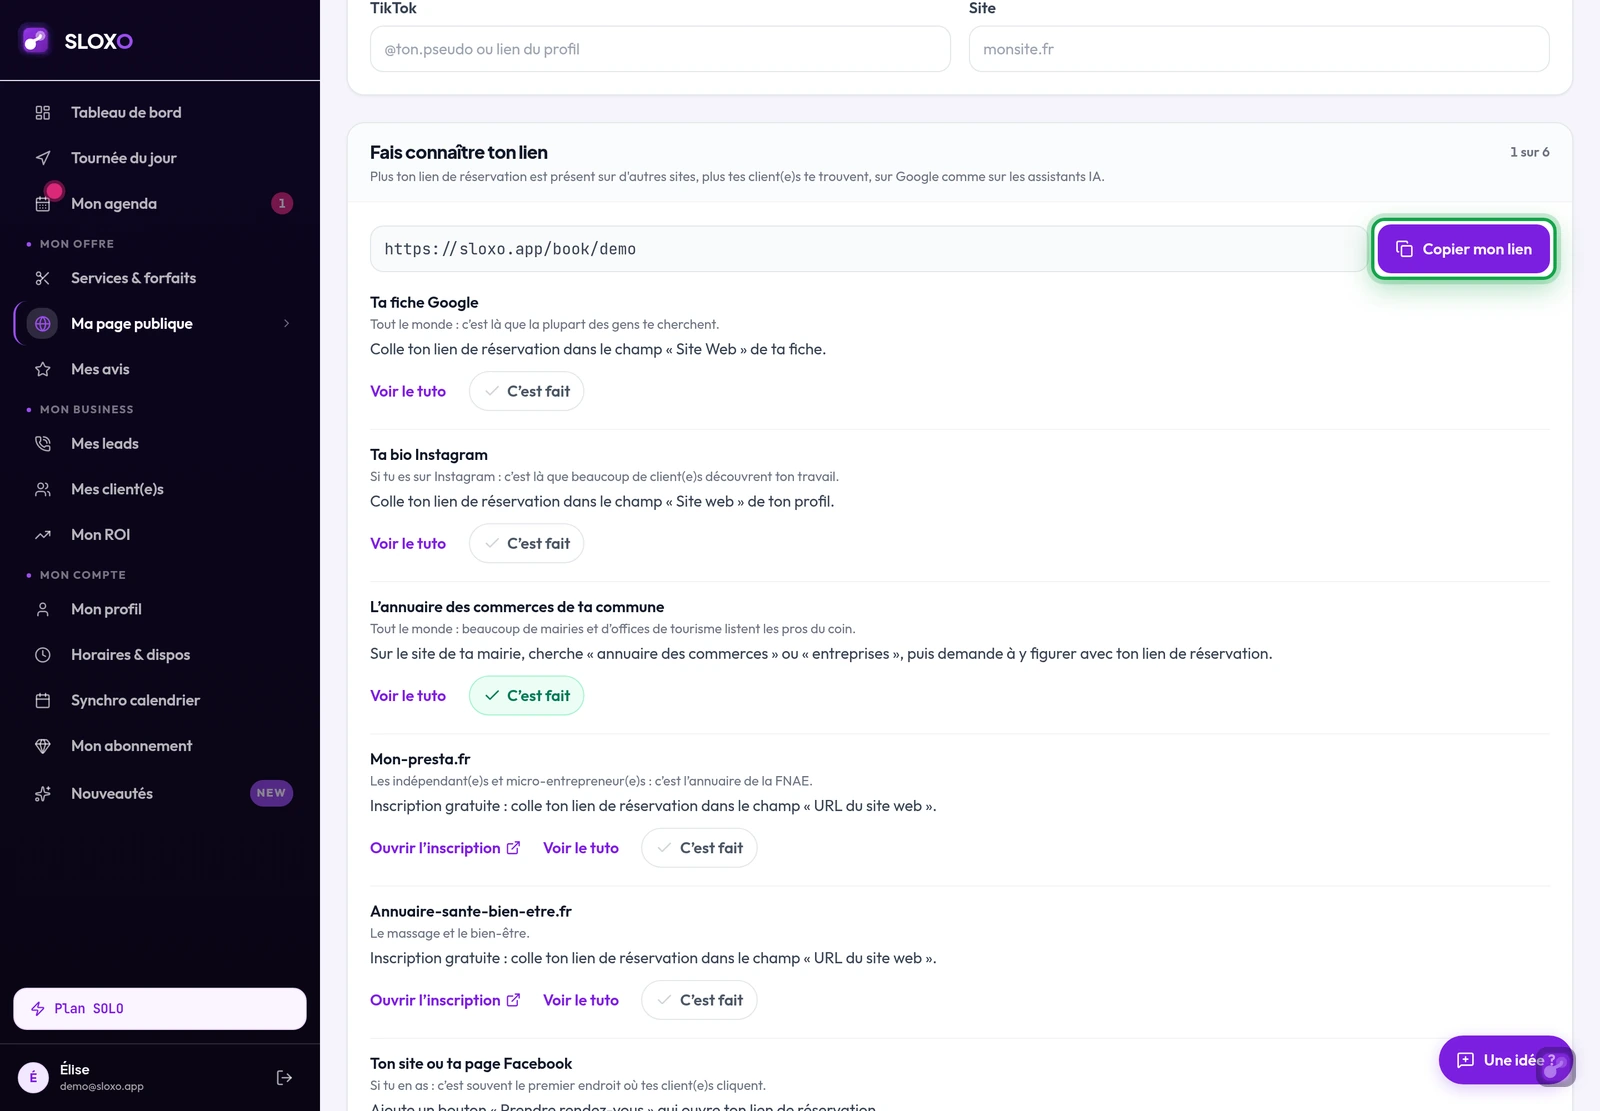This screenshot has width=1600, height=1111.
Task: Click Ouvrir l'inscription for Annuaire-sante-bien-etre.fr
Action: point(445,1000)
